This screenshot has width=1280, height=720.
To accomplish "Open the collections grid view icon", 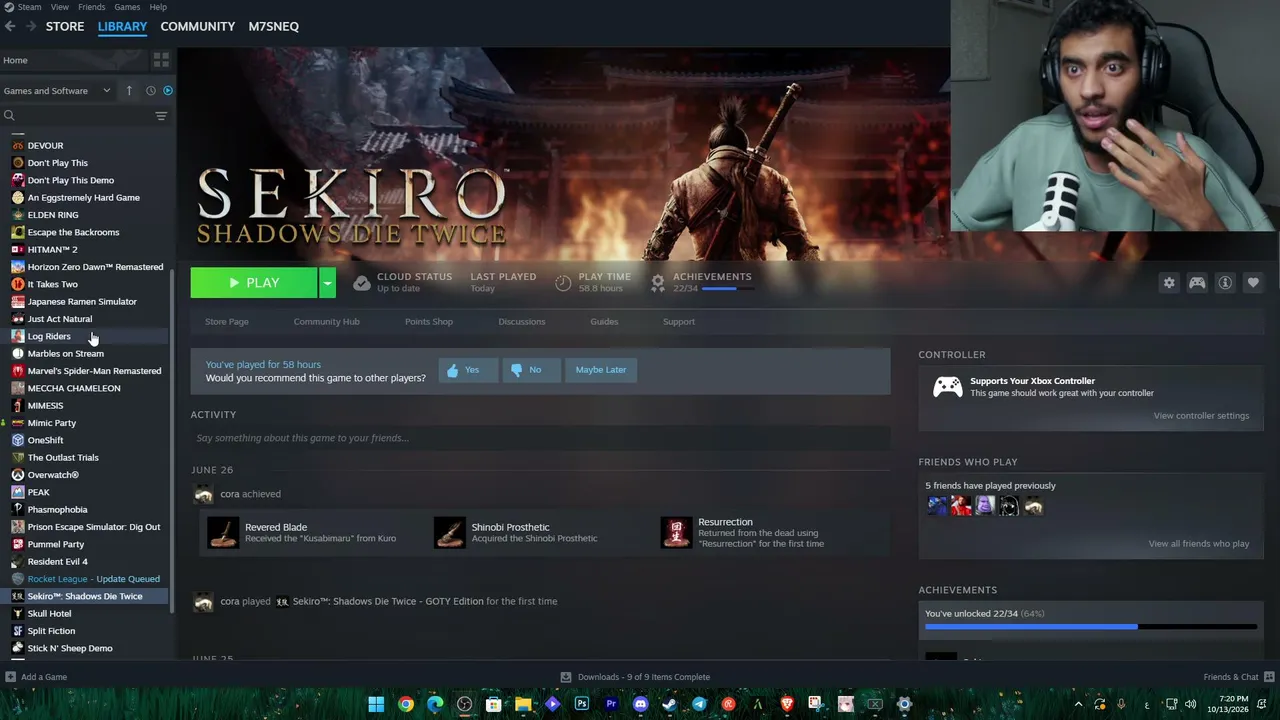I will click(161, 60).
